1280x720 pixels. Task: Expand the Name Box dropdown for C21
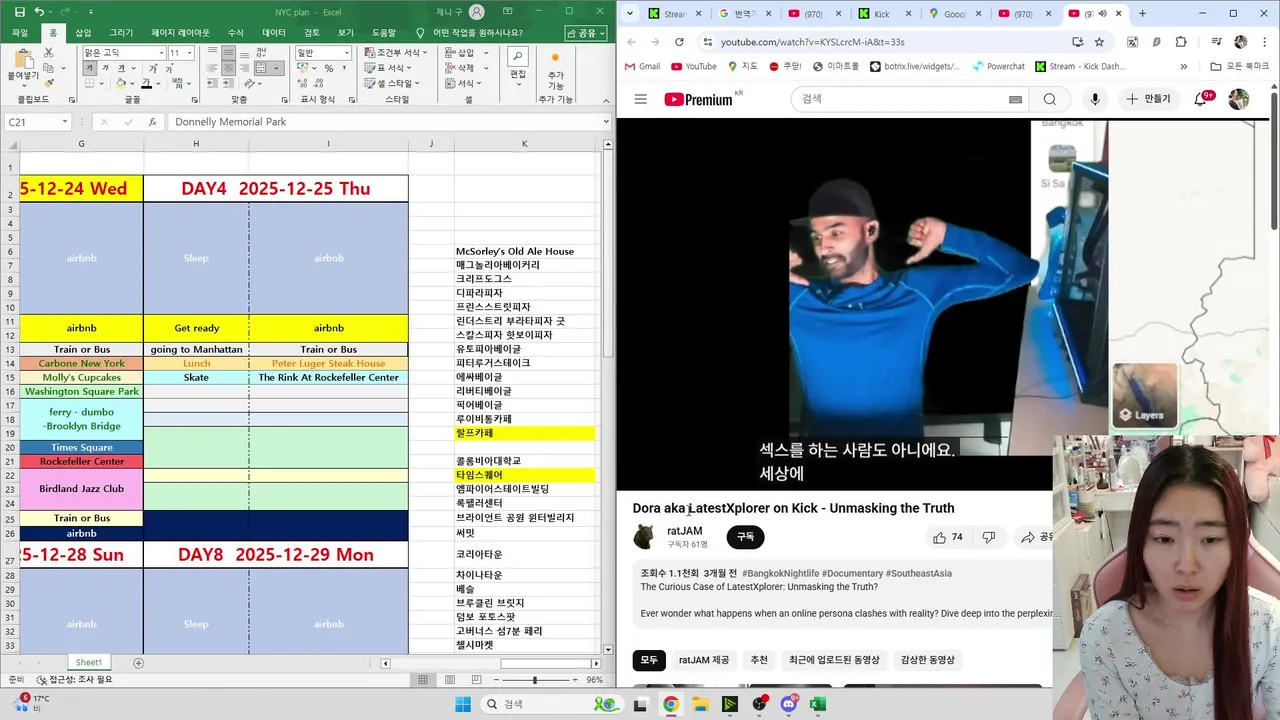click(64, 122)
